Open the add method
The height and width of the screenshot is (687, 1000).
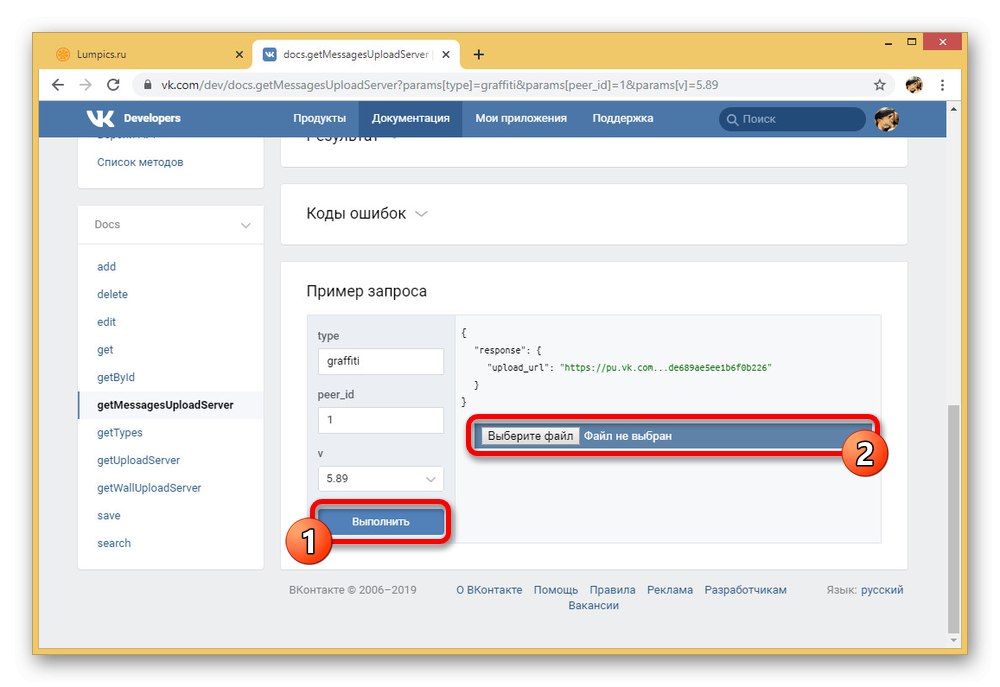[107, 267]
